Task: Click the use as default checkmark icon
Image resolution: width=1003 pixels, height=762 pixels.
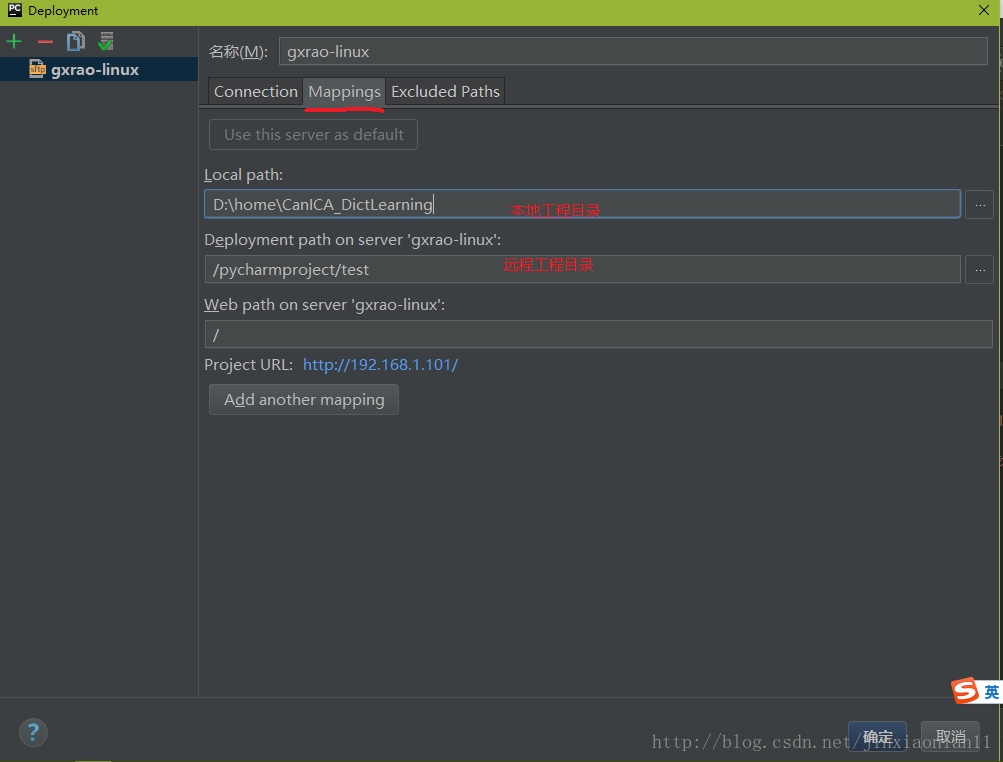Action: tap(106, 42)
